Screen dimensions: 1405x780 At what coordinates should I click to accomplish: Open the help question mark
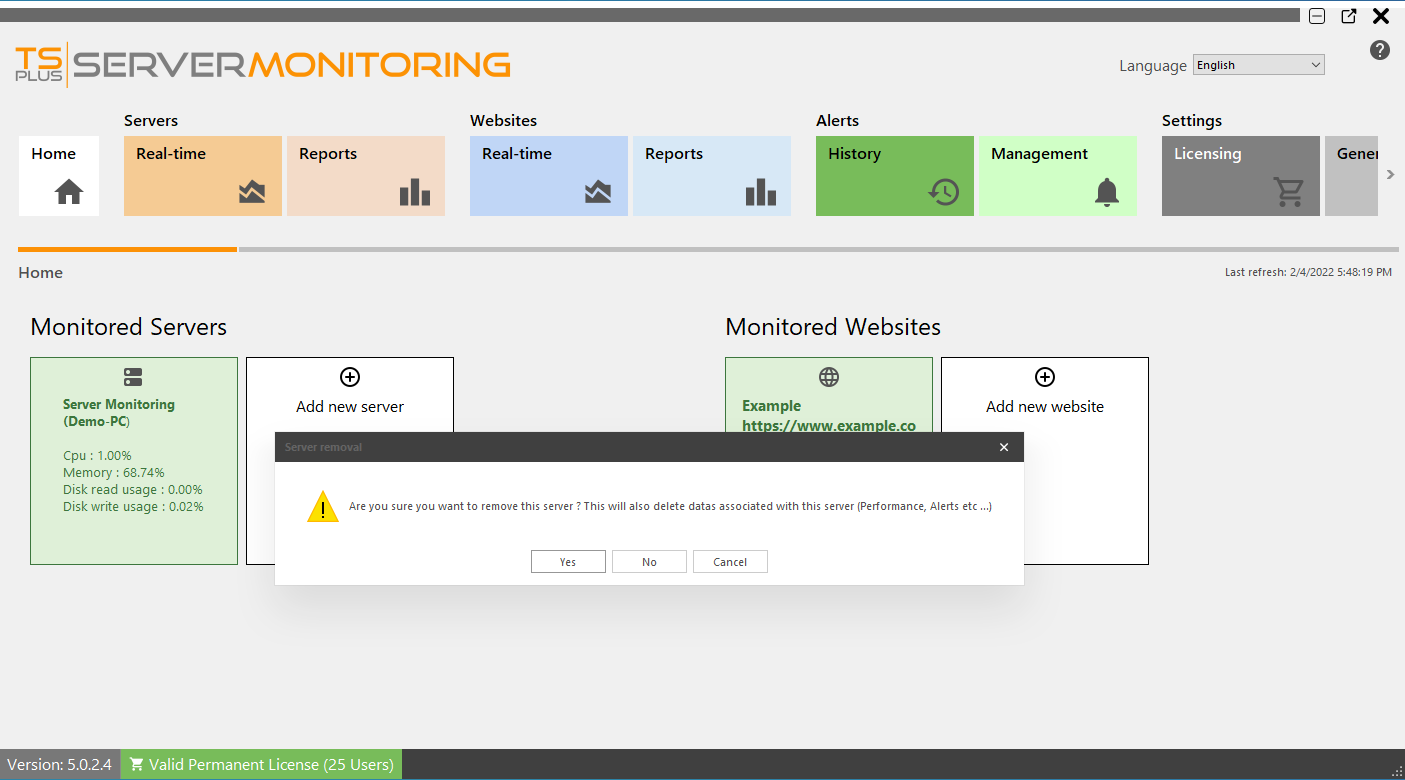1379,49
